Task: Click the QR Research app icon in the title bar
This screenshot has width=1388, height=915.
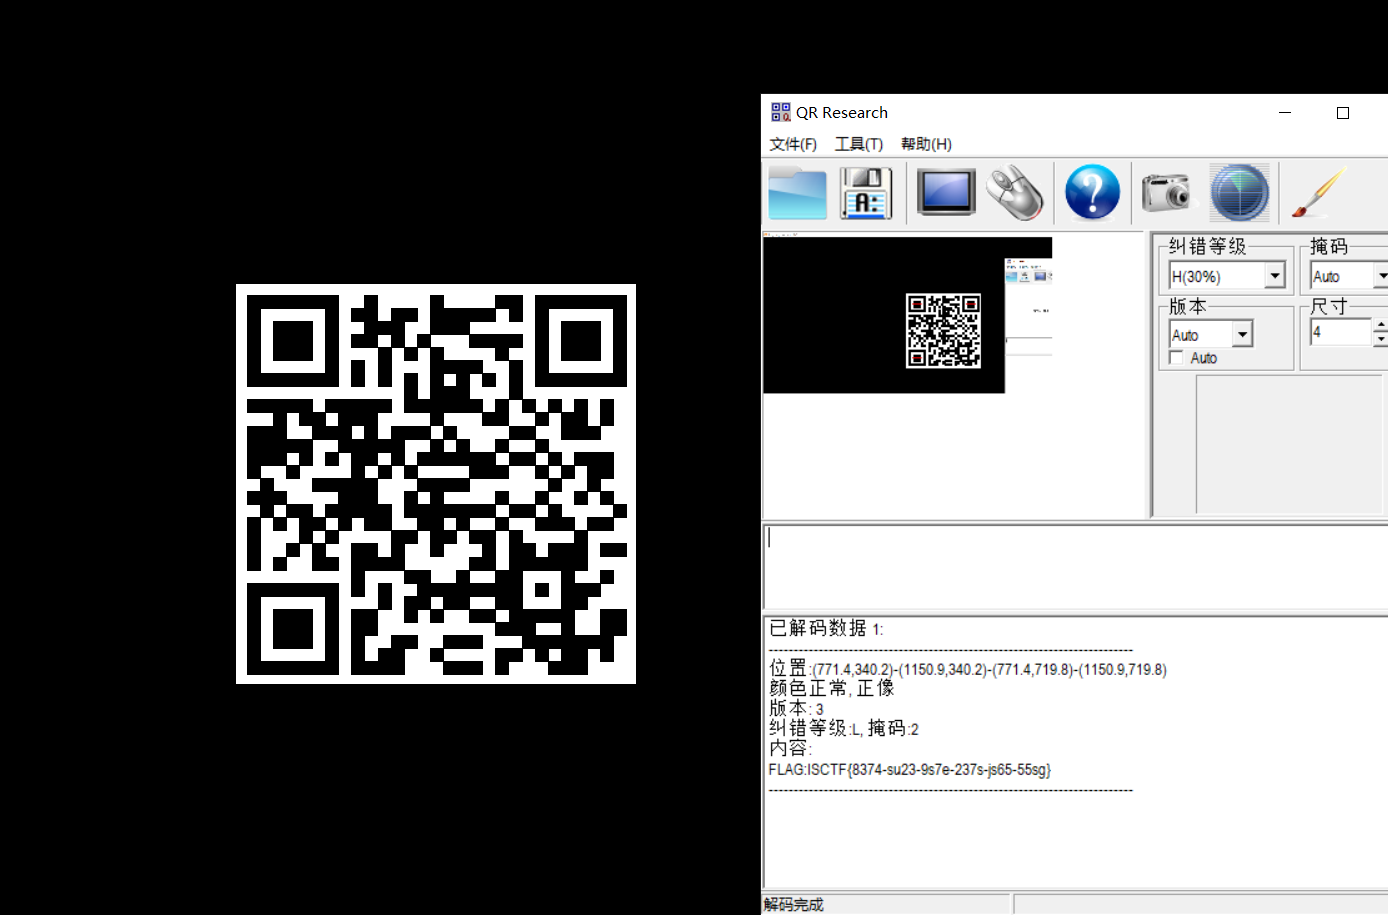Action: point(780,112)
